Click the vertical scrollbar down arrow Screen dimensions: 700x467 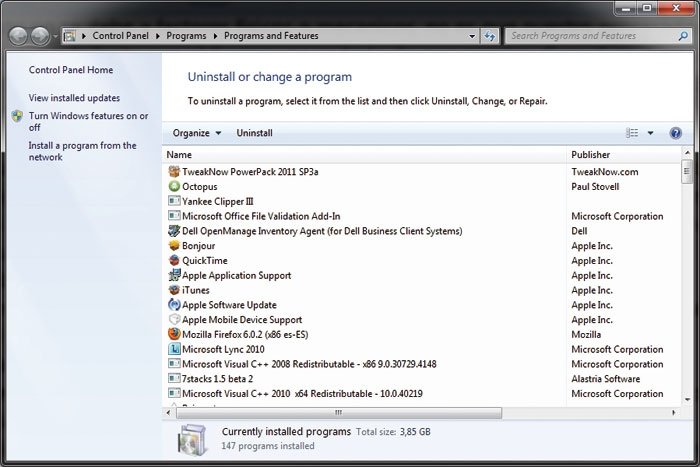coord(687,400)
